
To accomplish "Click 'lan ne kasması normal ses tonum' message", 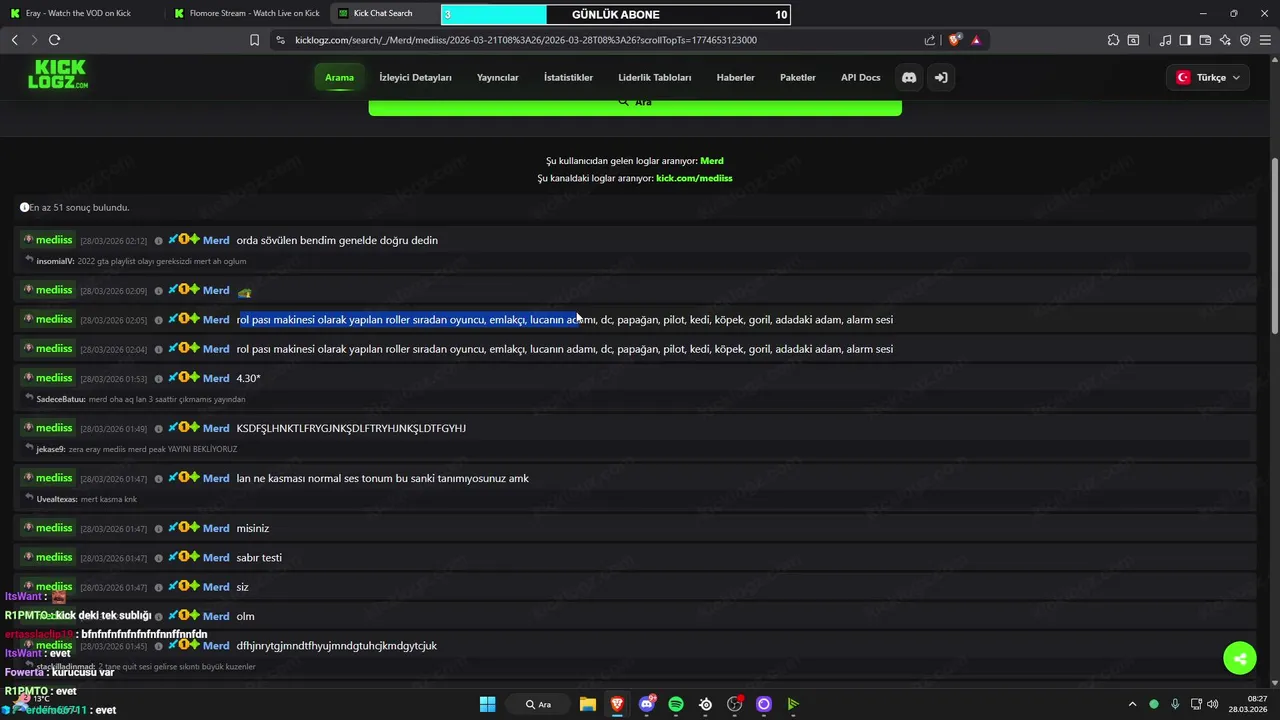I will [x=382, y=478].
